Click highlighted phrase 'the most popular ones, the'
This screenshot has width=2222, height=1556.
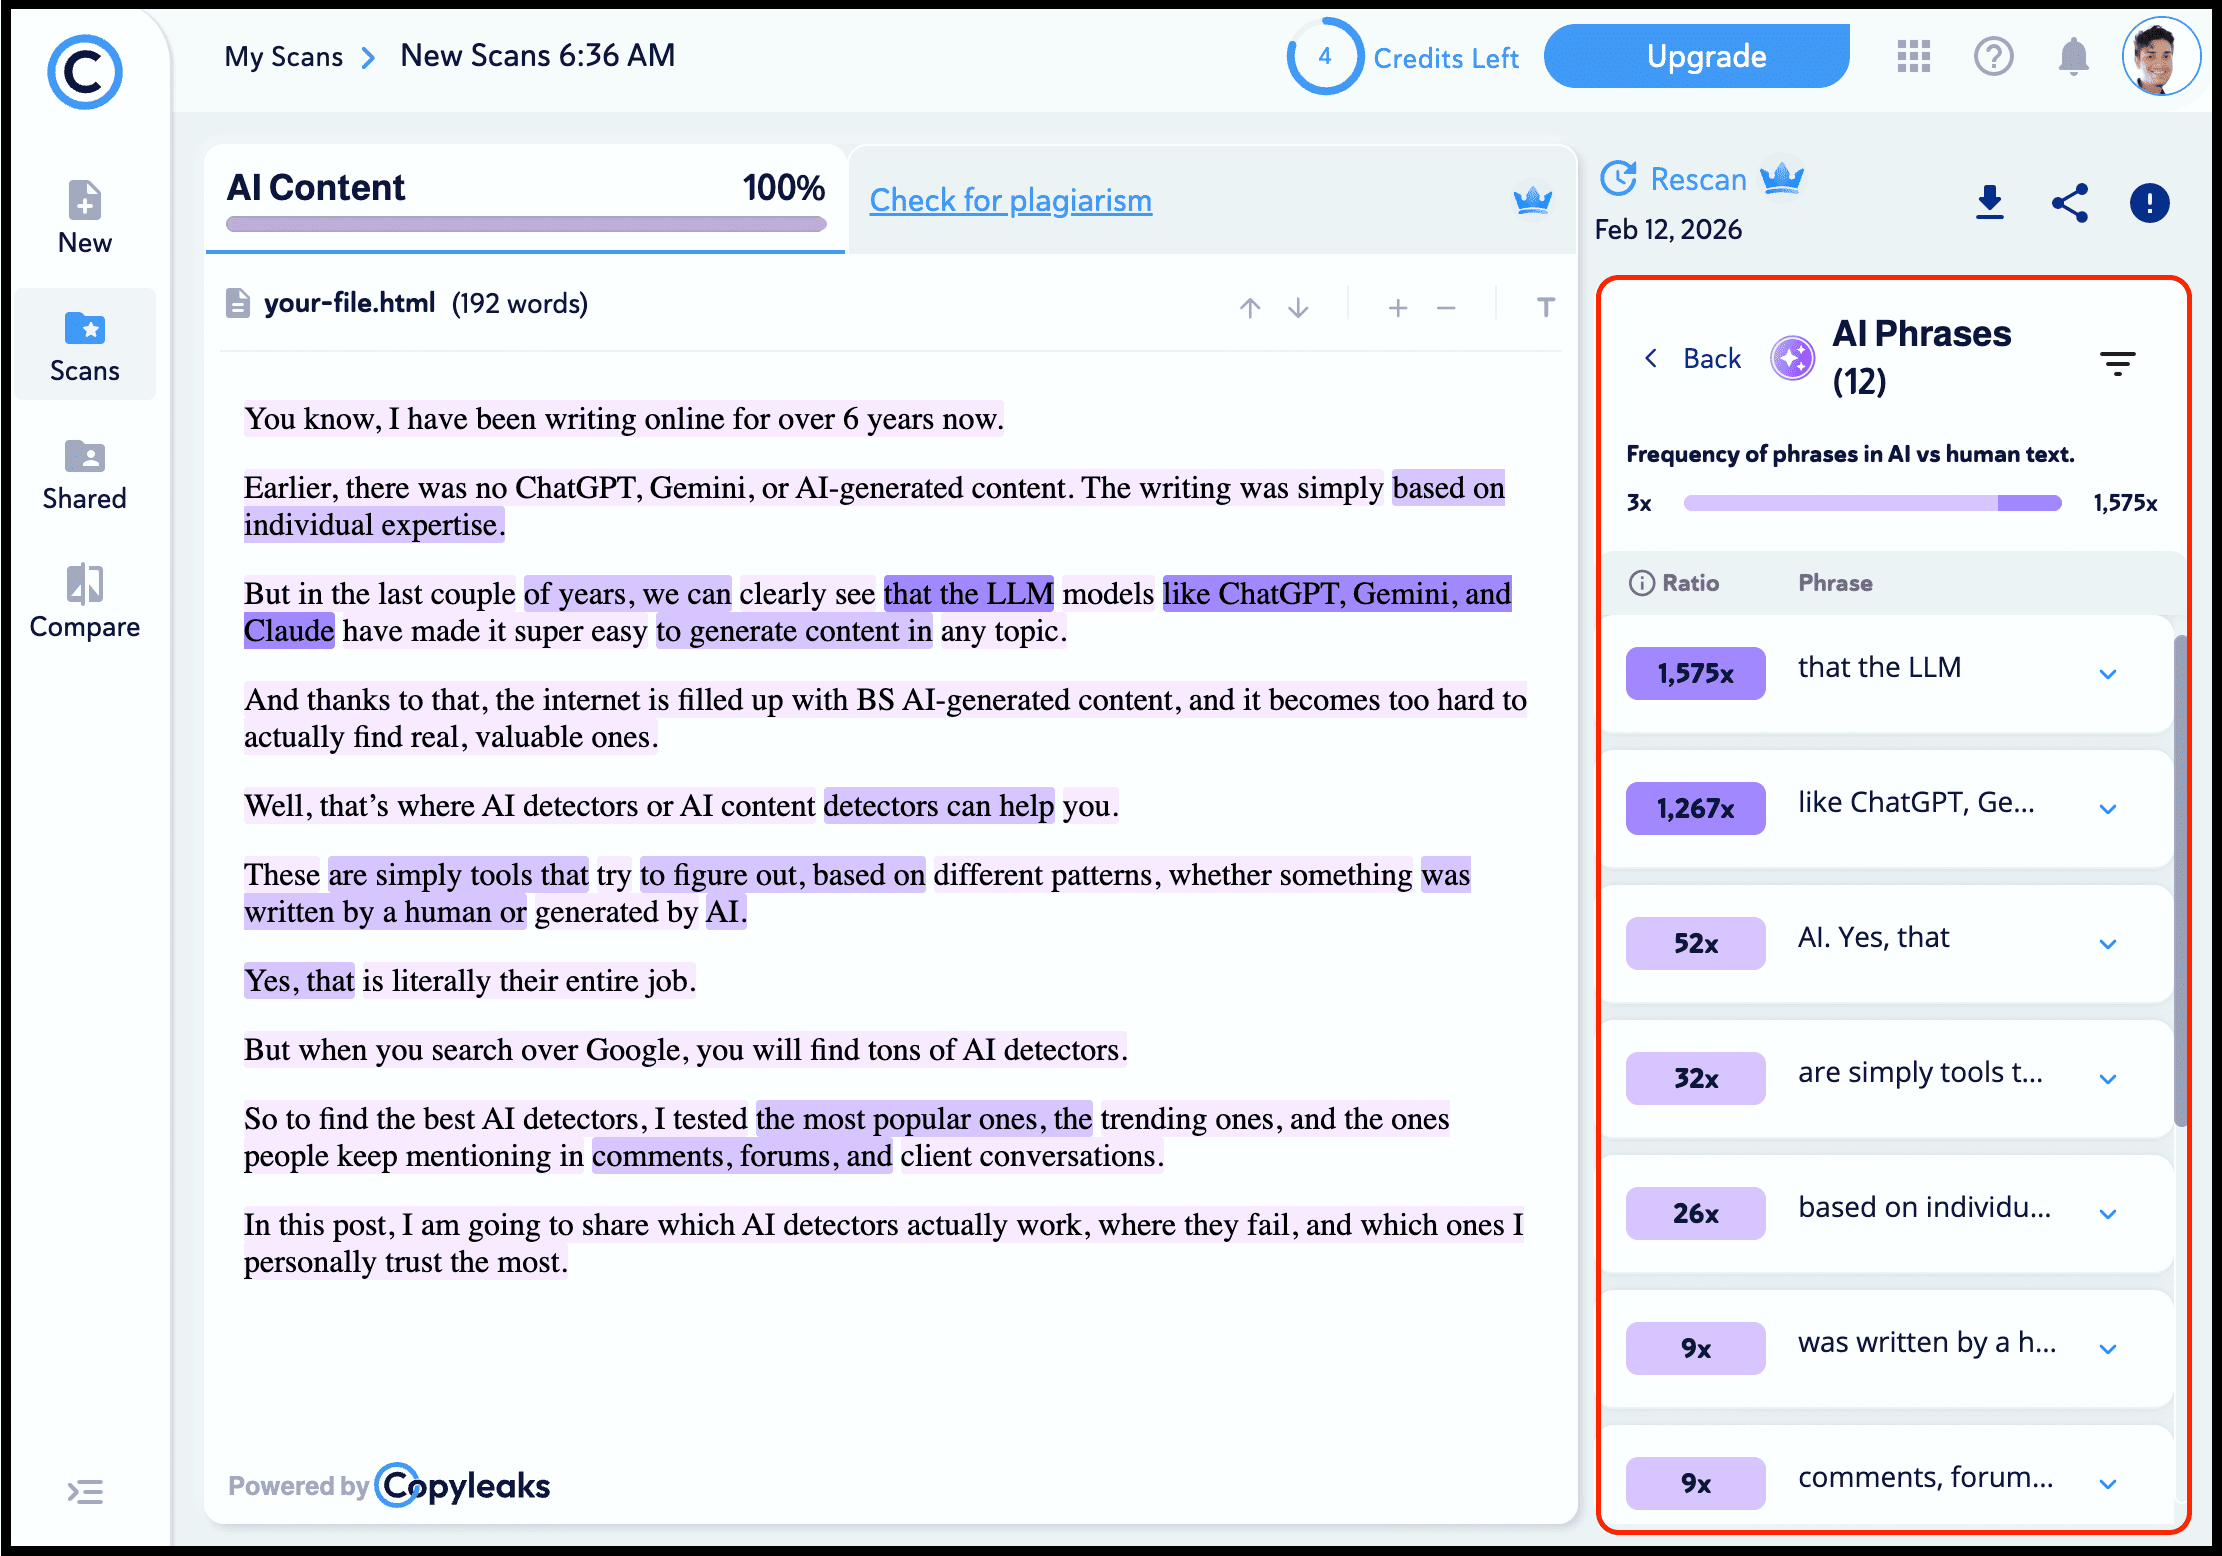924,1119
